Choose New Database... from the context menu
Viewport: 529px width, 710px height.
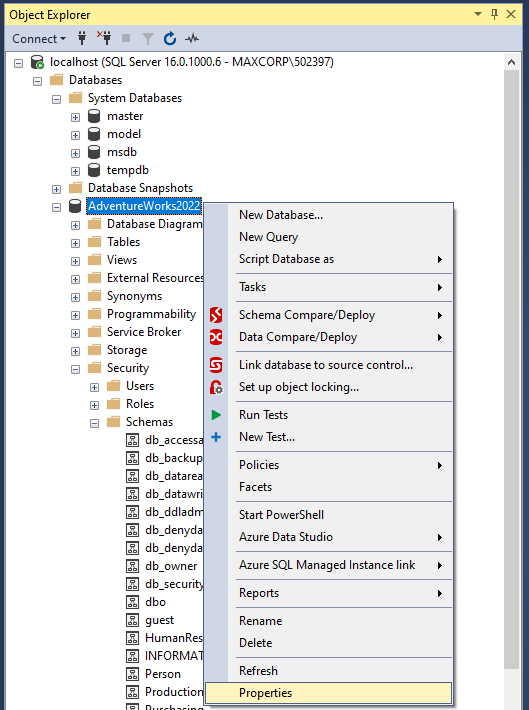[x=329, y=215]
